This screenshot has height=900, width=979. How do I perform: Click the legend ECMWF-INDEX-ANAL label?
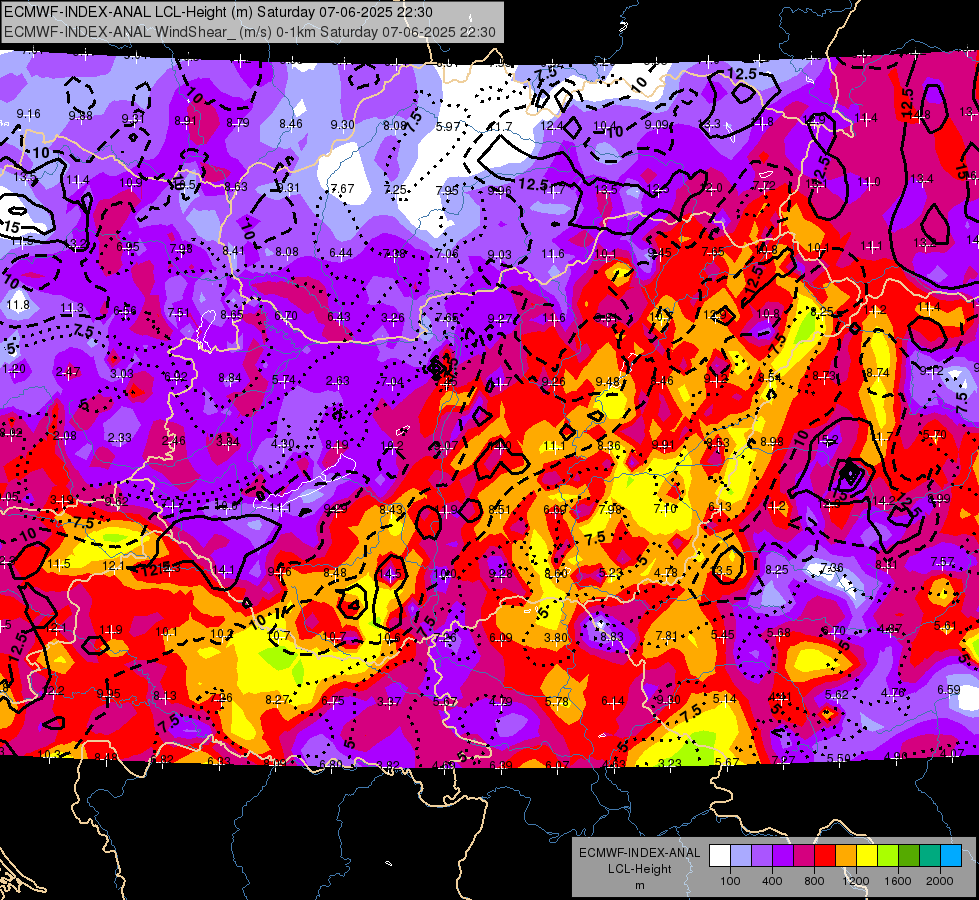[x=639, y=853]
